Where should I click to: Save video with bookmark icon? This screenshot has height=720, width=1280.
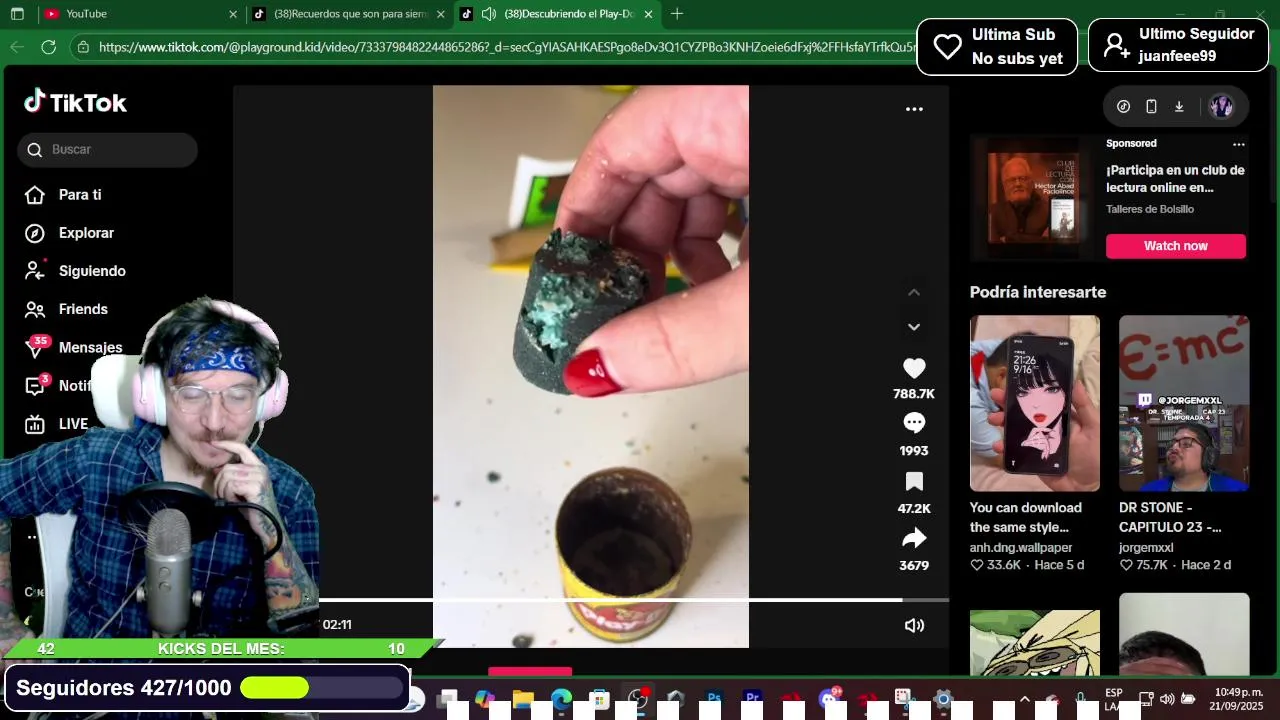click(914, 482)
